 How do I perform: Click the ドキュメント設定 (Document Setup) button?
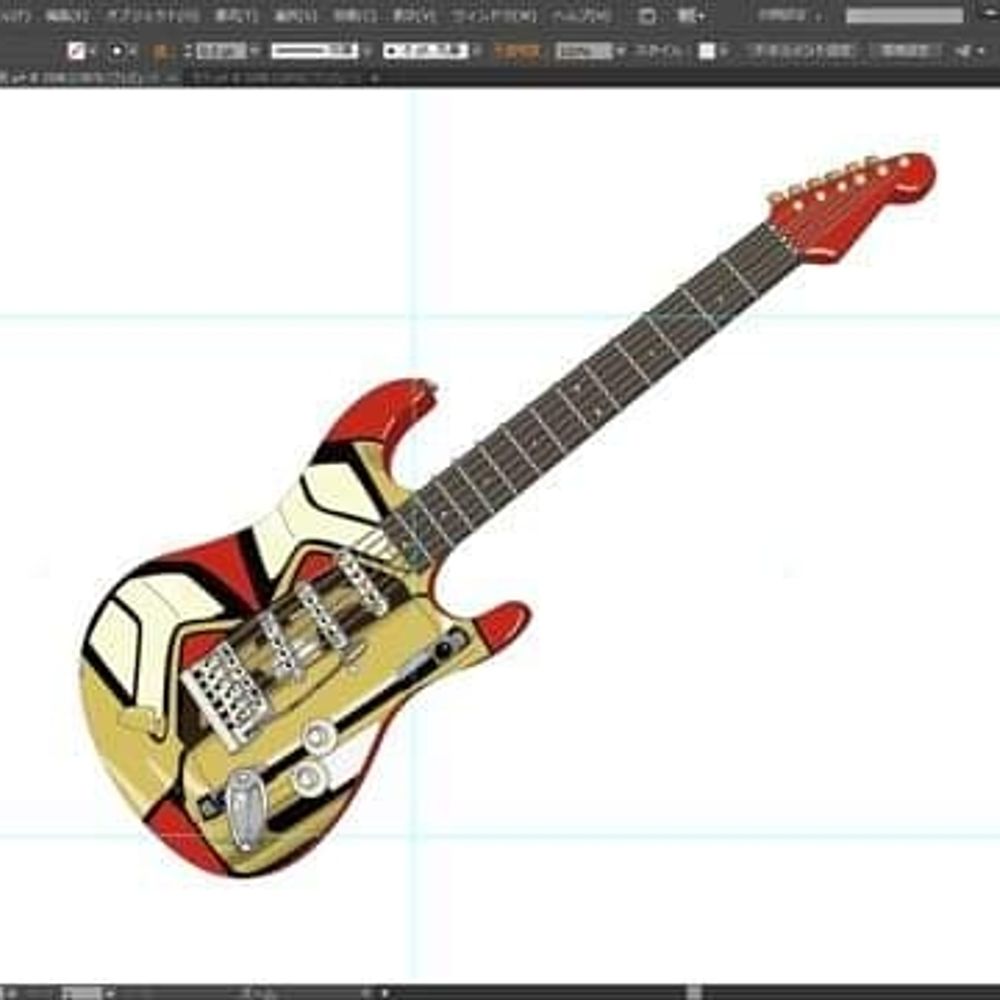click(802, 51)
